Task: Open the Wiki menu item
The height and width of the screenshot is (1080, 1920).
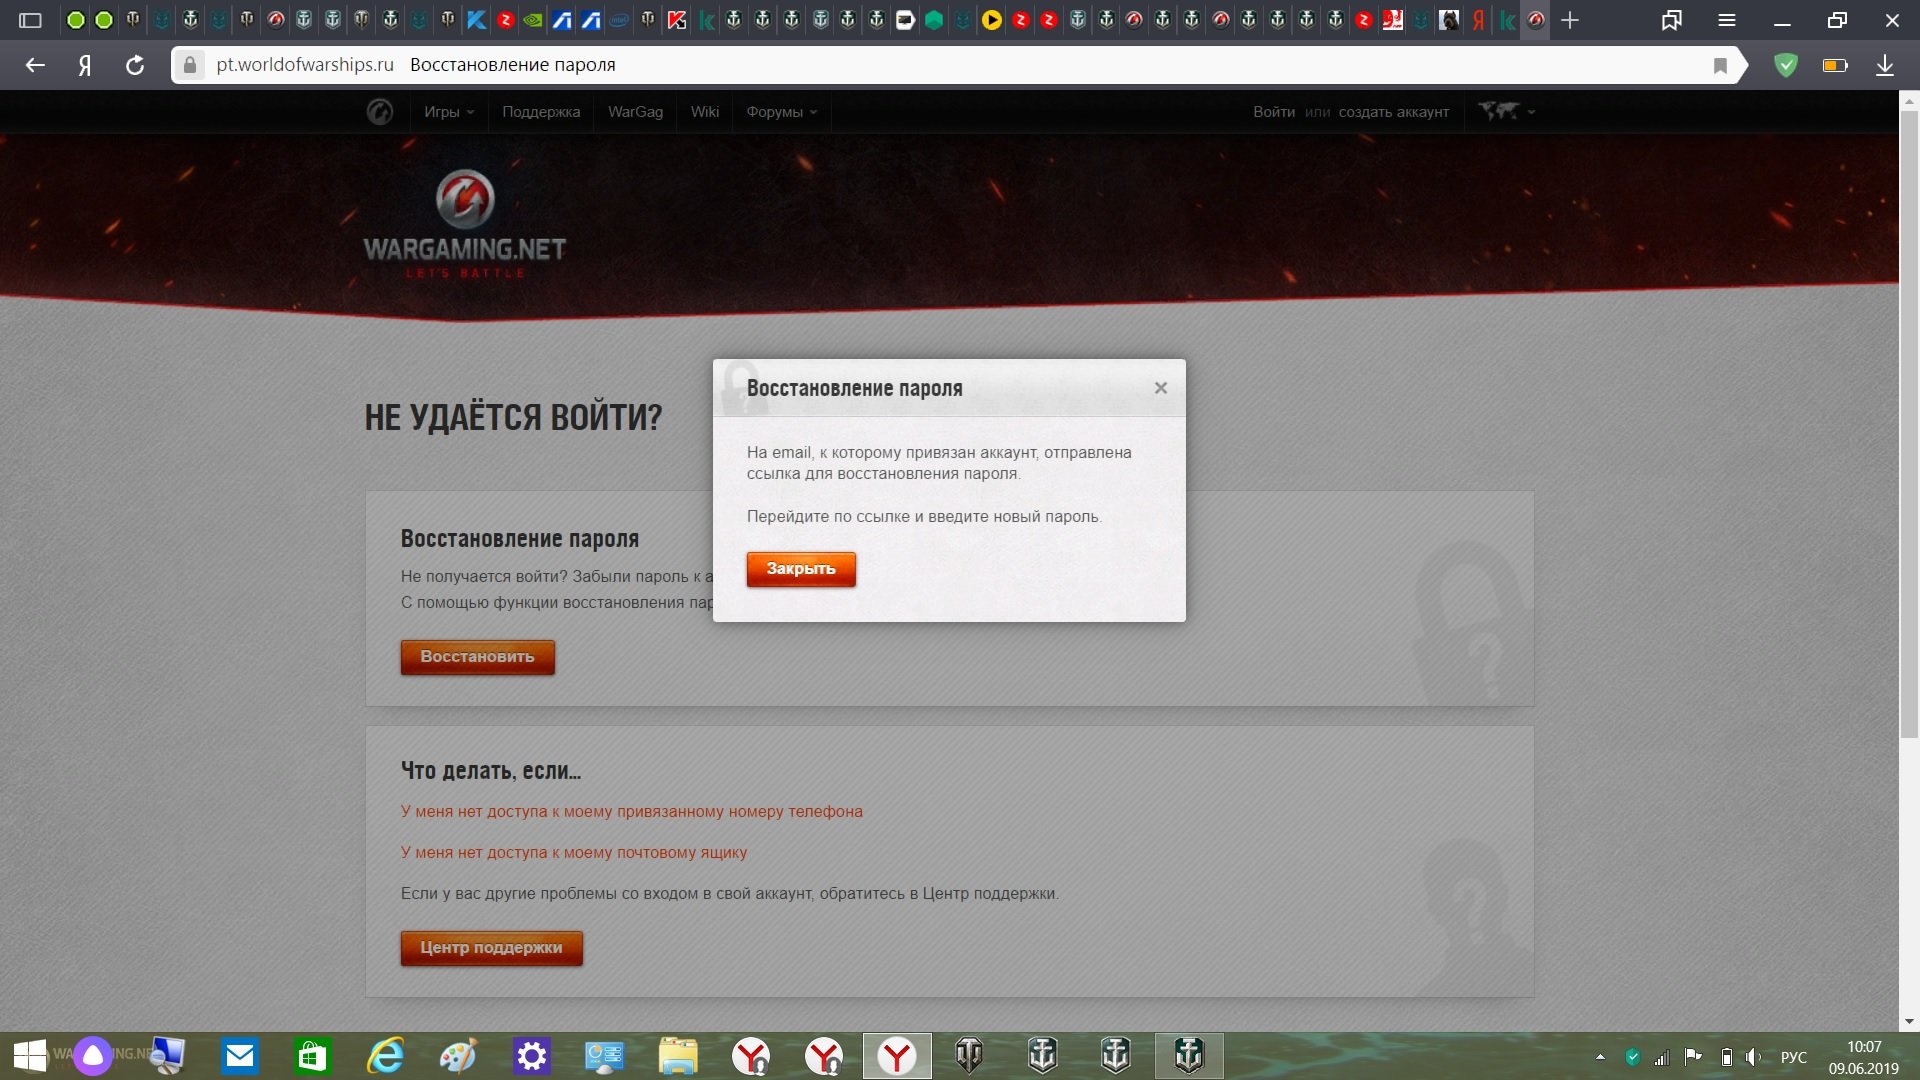Action: pyautogui.click(x=704, y=112)
